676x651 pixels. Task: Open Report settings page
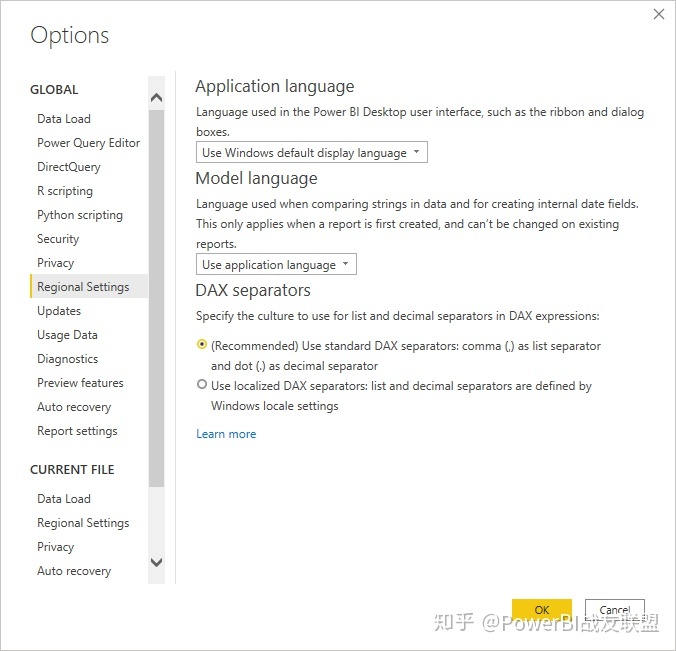click(77, 431)
